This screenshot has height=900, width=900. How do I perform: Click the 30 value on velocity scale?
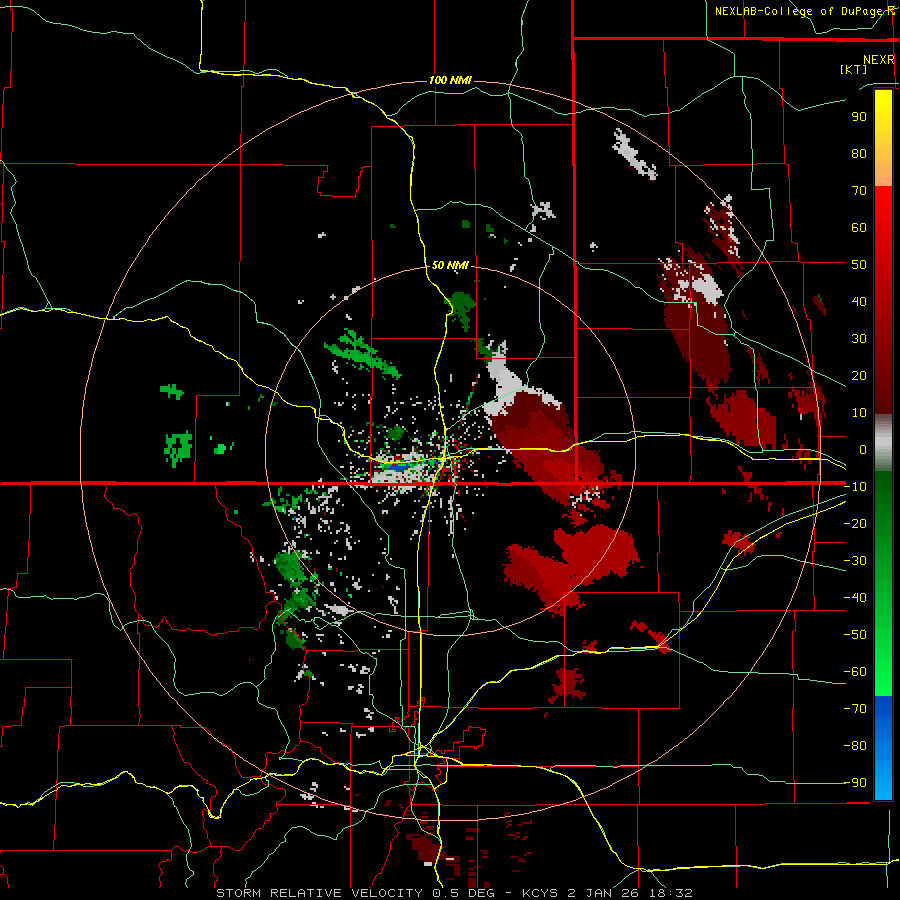tap(859, 339)
